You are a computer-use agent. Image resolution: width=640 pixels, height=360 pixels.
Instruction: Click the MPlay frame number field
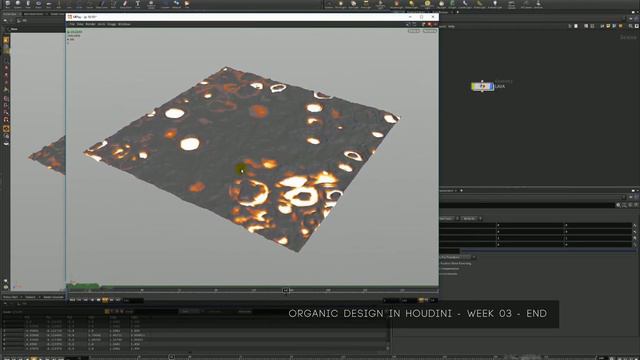coord(133,300)
